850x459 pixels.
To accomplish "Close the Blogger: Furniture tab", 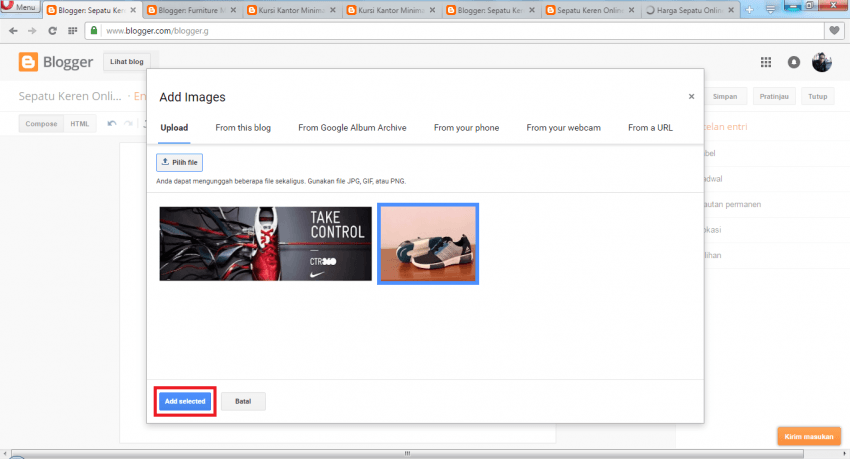I will [233, 10].
